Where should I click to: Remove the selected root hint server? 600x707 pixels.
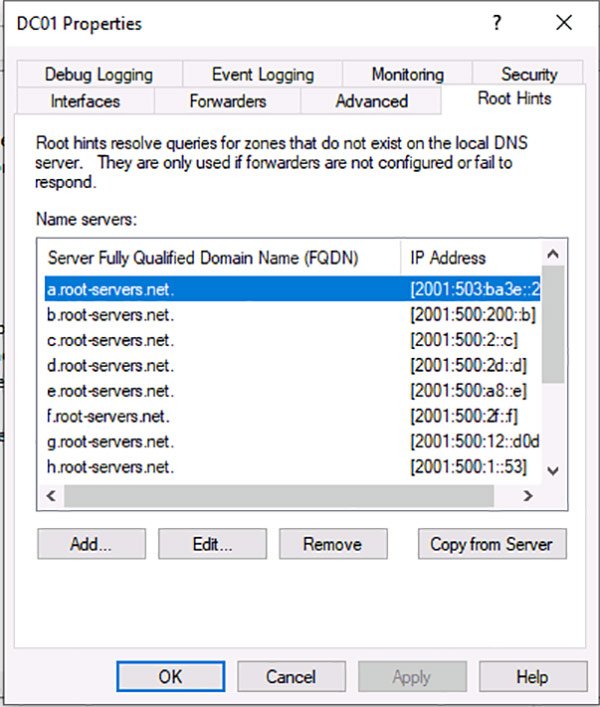[x=332, y=544]
